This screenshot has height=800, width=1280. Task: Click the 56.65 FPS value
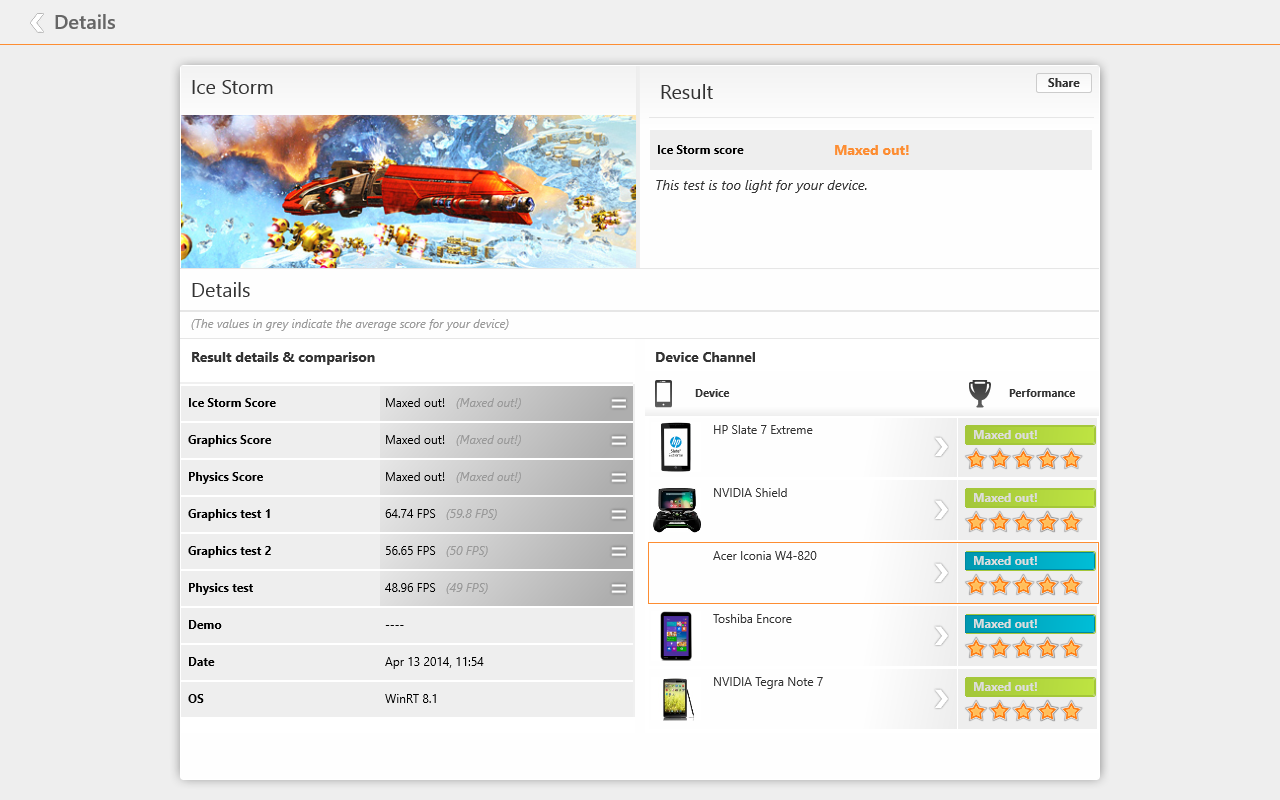tap(410, 551)
